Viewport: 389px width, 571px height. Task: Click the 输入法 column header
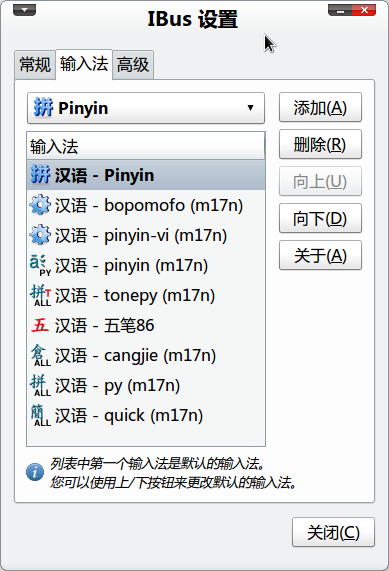146,146
